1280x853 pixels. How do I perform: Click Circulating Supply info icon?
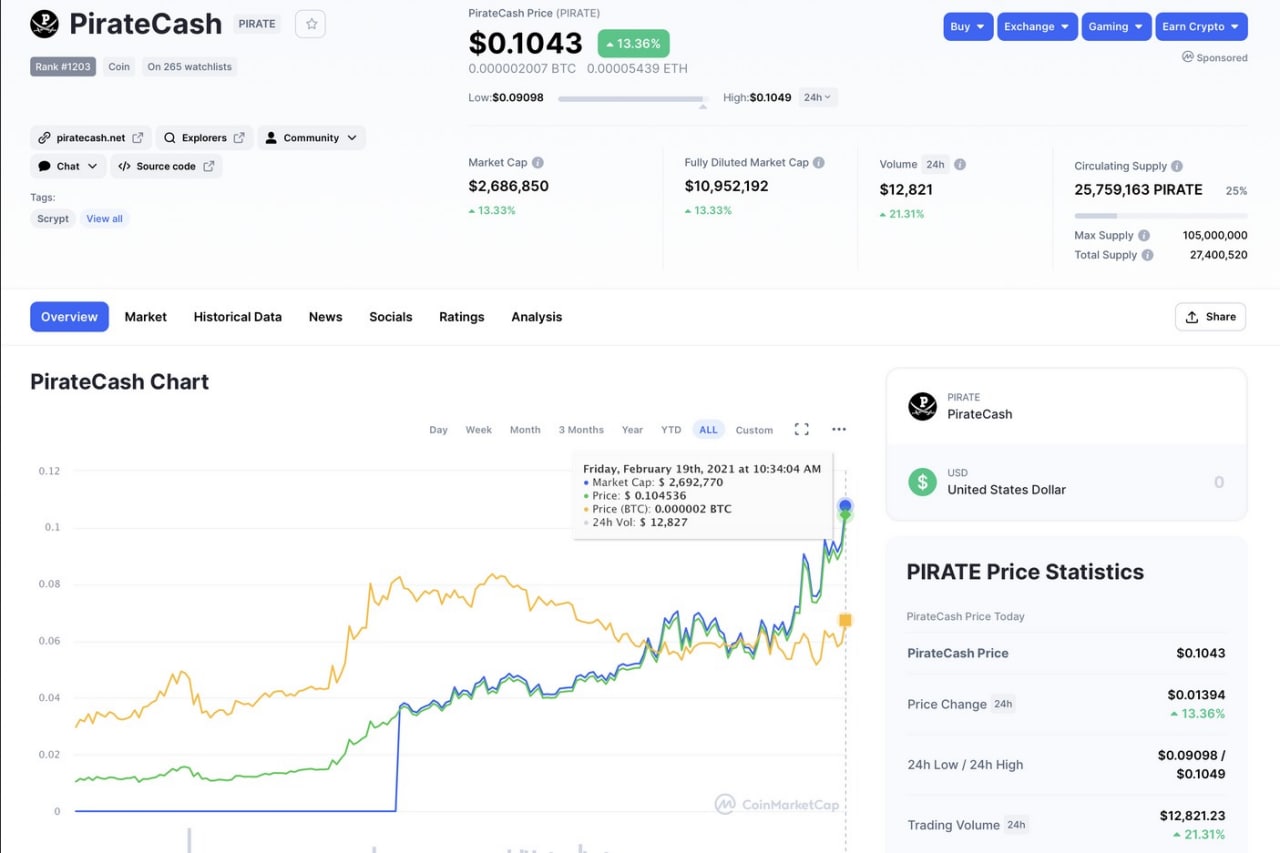click(x=1177, y=166)
